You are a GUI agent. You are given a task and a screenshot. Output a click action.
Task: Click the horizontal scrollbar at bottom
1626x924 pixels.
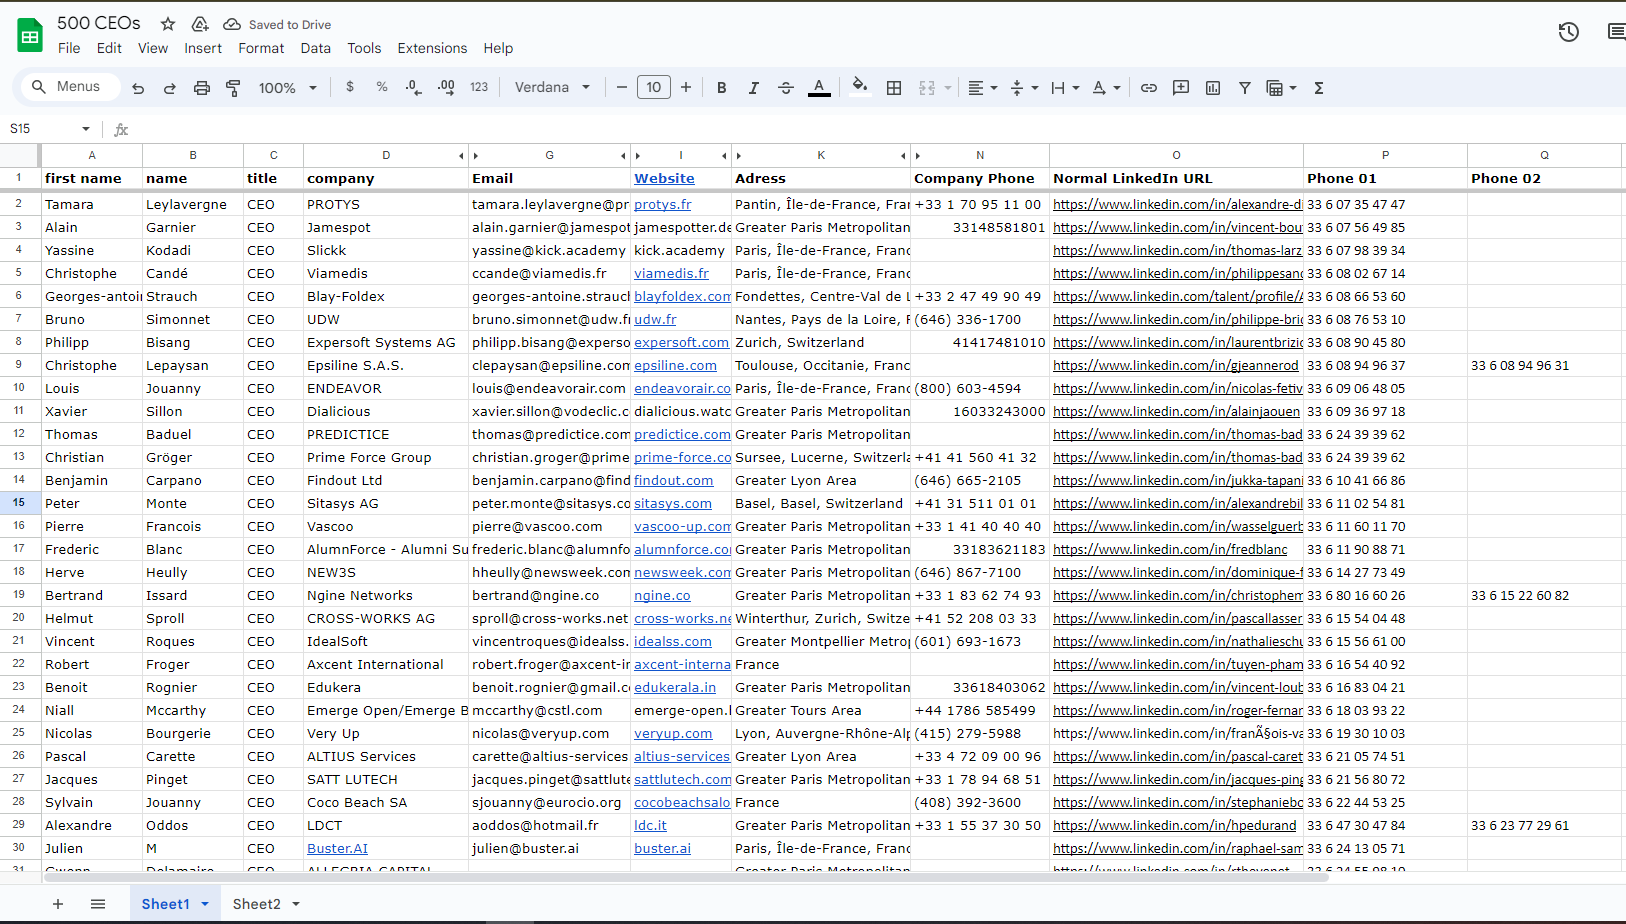click(688, 877)
